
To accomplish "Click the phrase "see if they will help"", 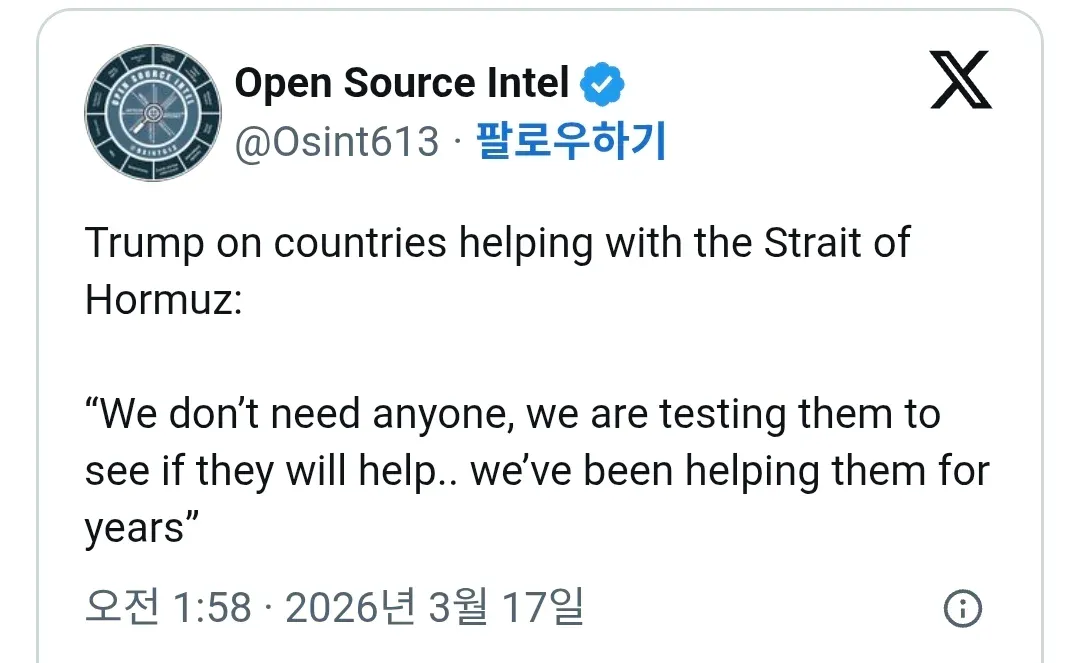I will click(260, 471).
